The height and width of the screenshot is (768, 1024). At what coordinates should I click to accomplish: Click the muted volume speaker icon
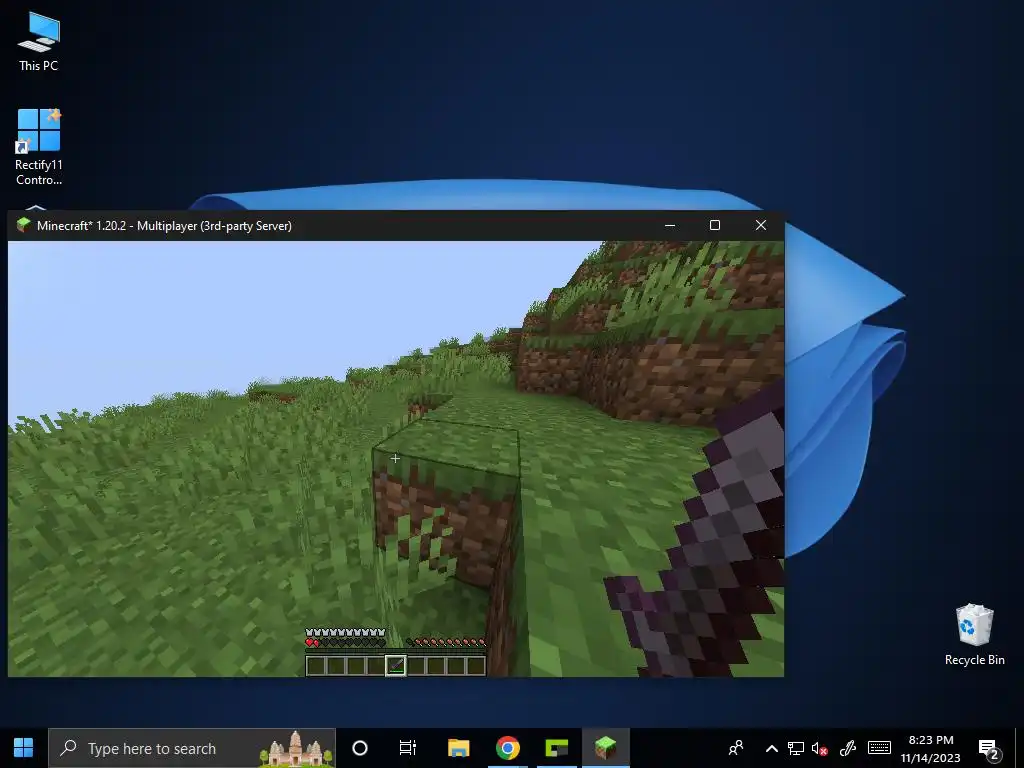tap(820, 748)
